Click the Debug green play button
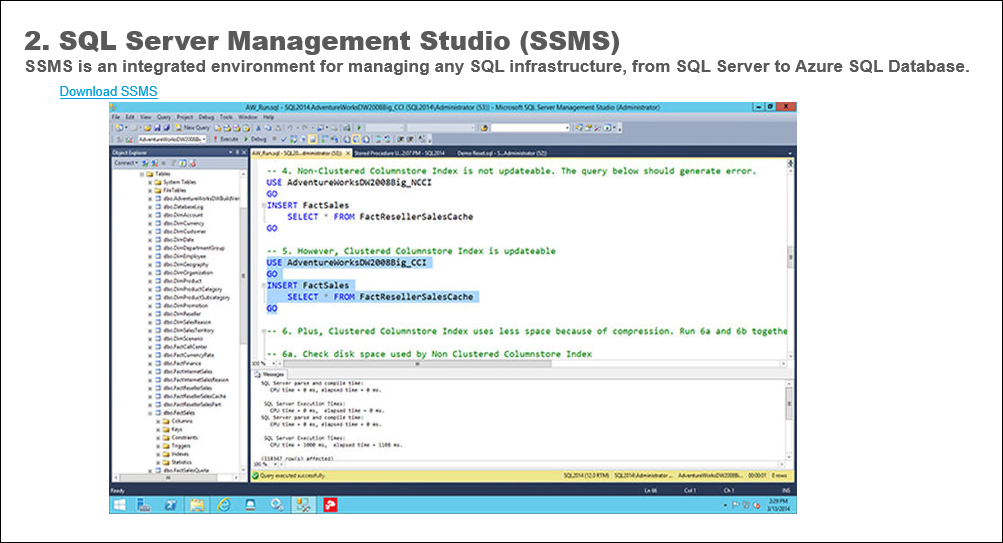Screen dimensions: 1003x543 click(x=255, y=139)
